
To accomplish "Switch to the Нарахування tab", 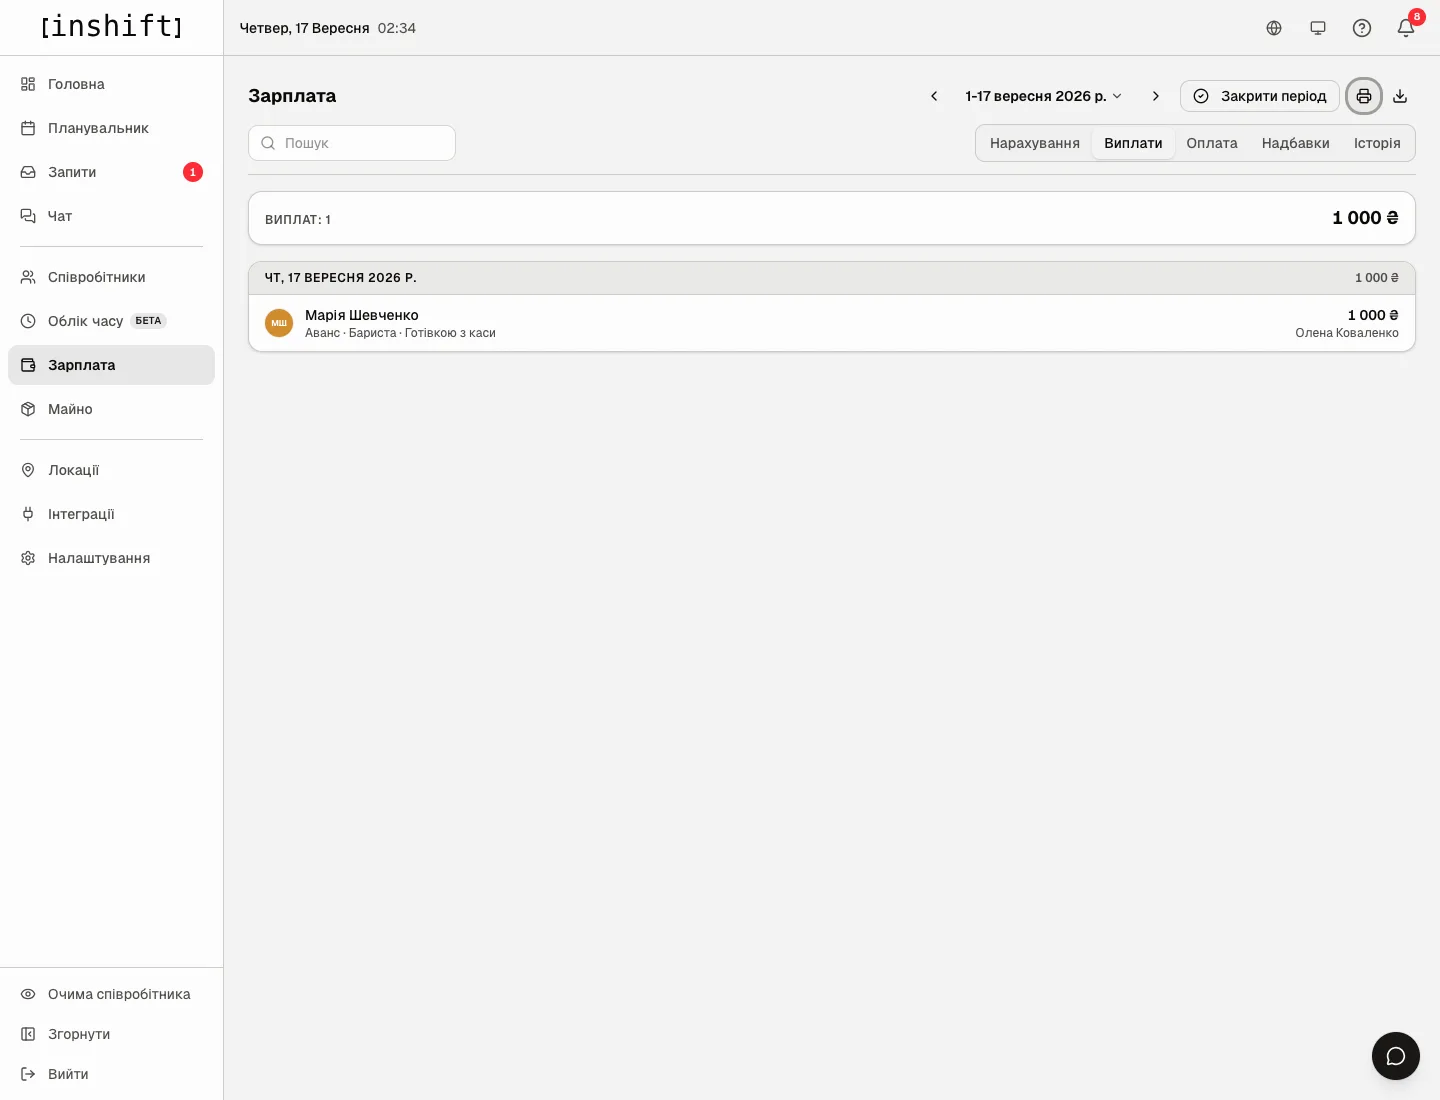I will (1035, 143).
